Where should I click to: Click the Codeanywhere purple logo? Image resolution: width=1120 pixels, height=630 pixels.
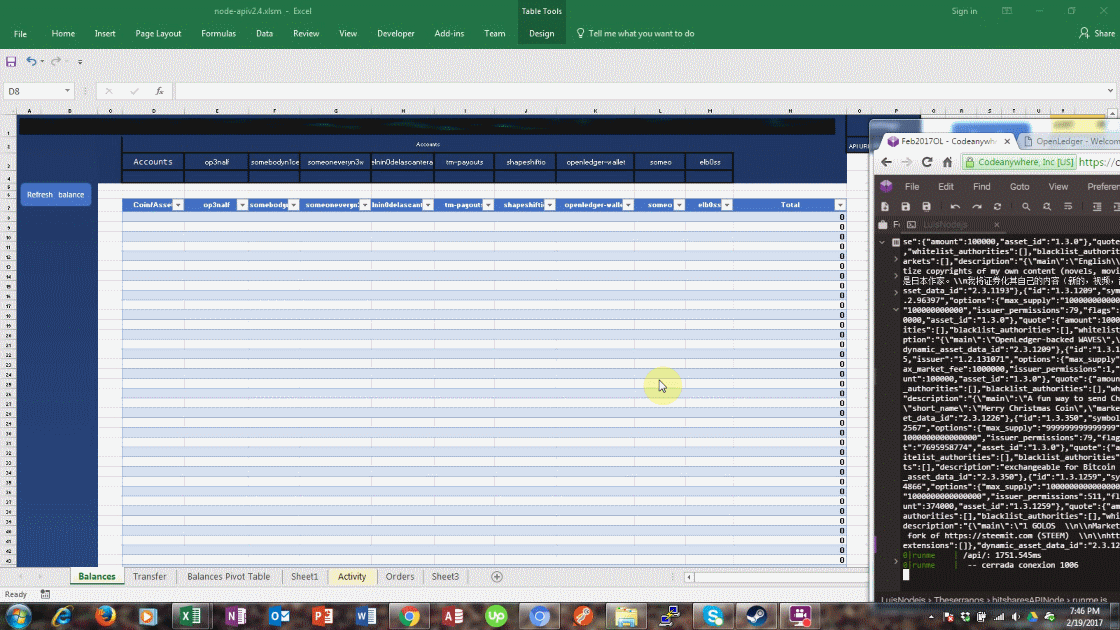click(886, 186)
